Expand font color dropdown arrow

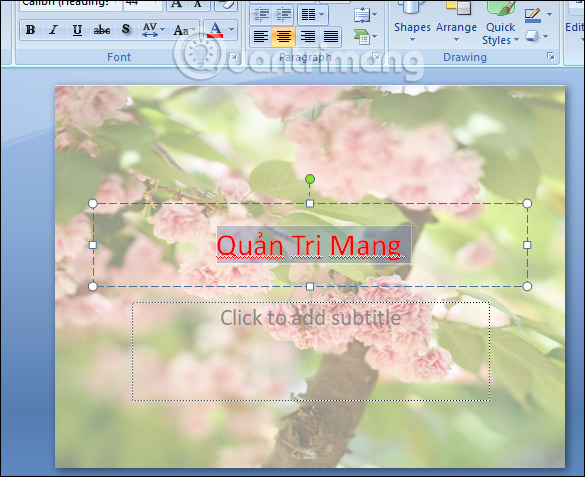(231, 30)
